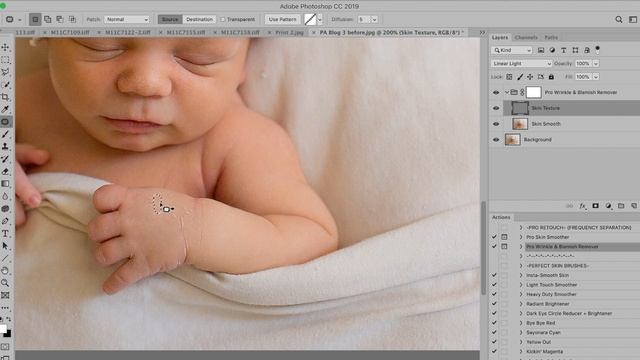This screenshot has height=360, width=640.
Task: Click the Use Pattern button
Action: 282,19
